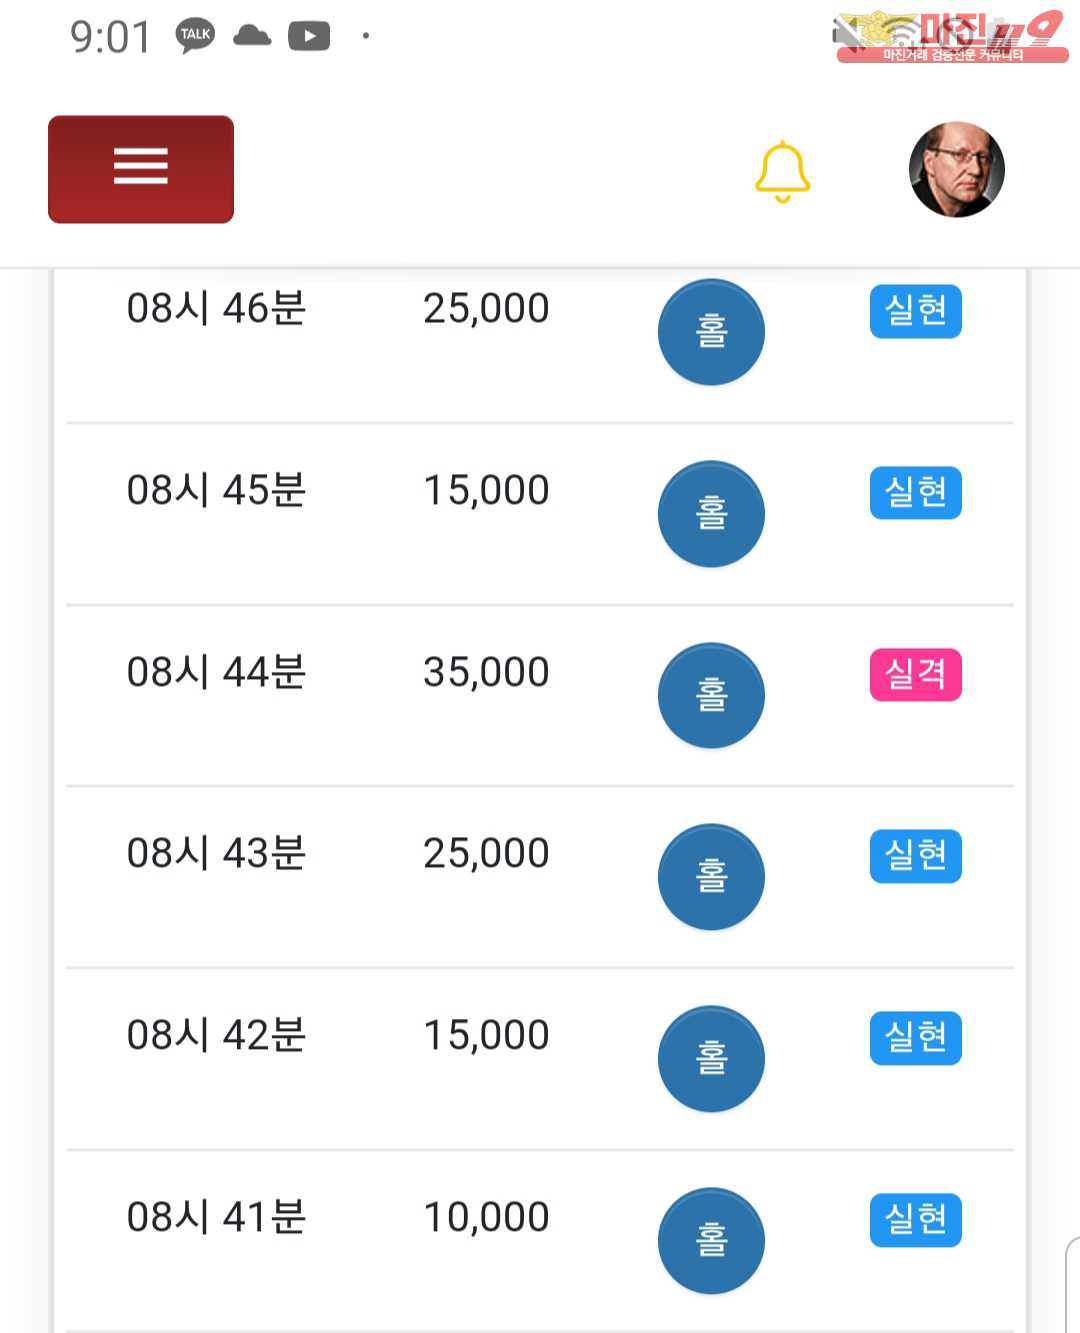Tap the yellow notification bell
Viewport: 1080px width, 1333px height.
pos(782,171)
